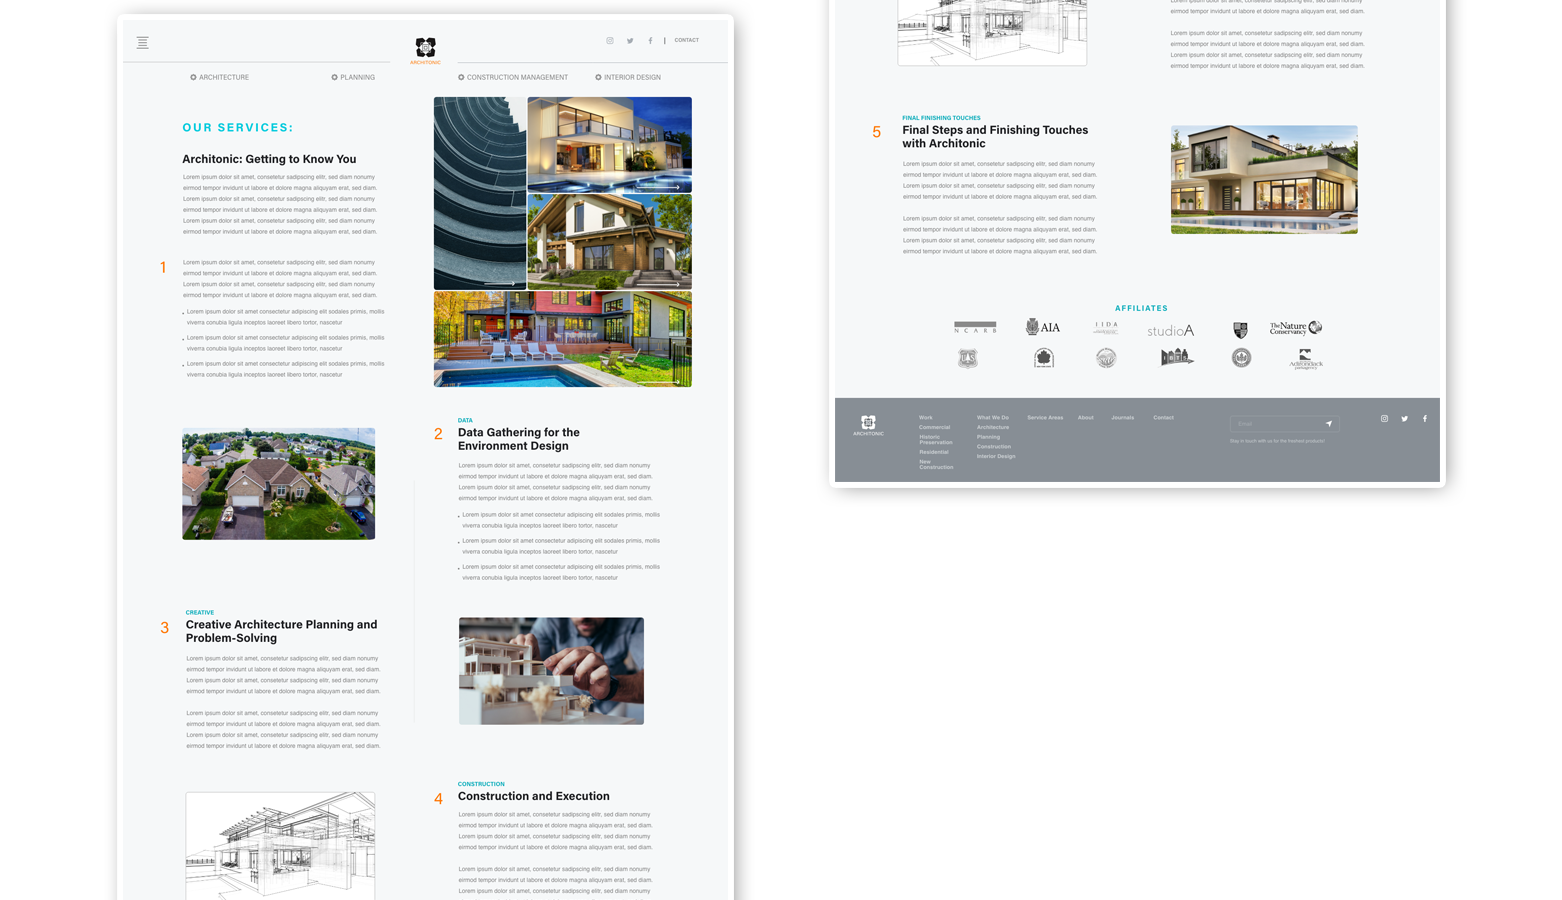This screenshot has width=1562, height=900.
Task: Click the footer Email input field
Action: [1275, 424]
